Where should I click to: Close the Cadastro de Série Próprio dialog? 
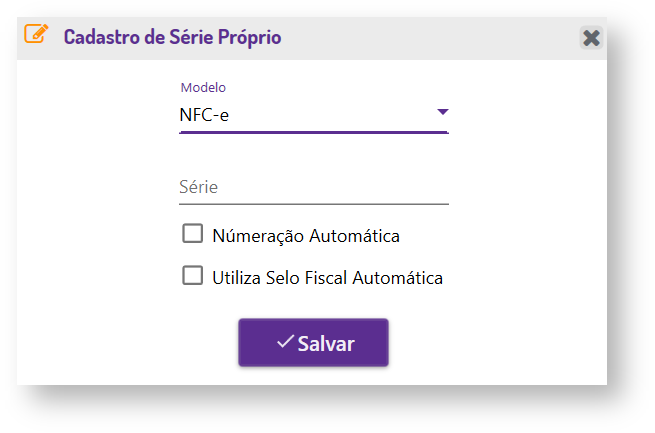point(591,38)
